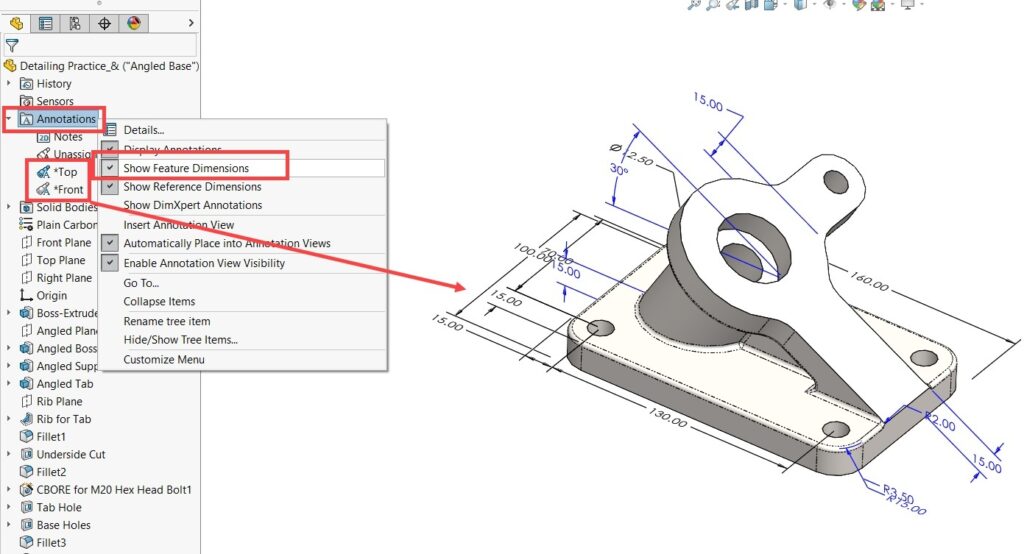
Task: Open the ConfigurationManager tab icon
Action: (x=75, y=23)
